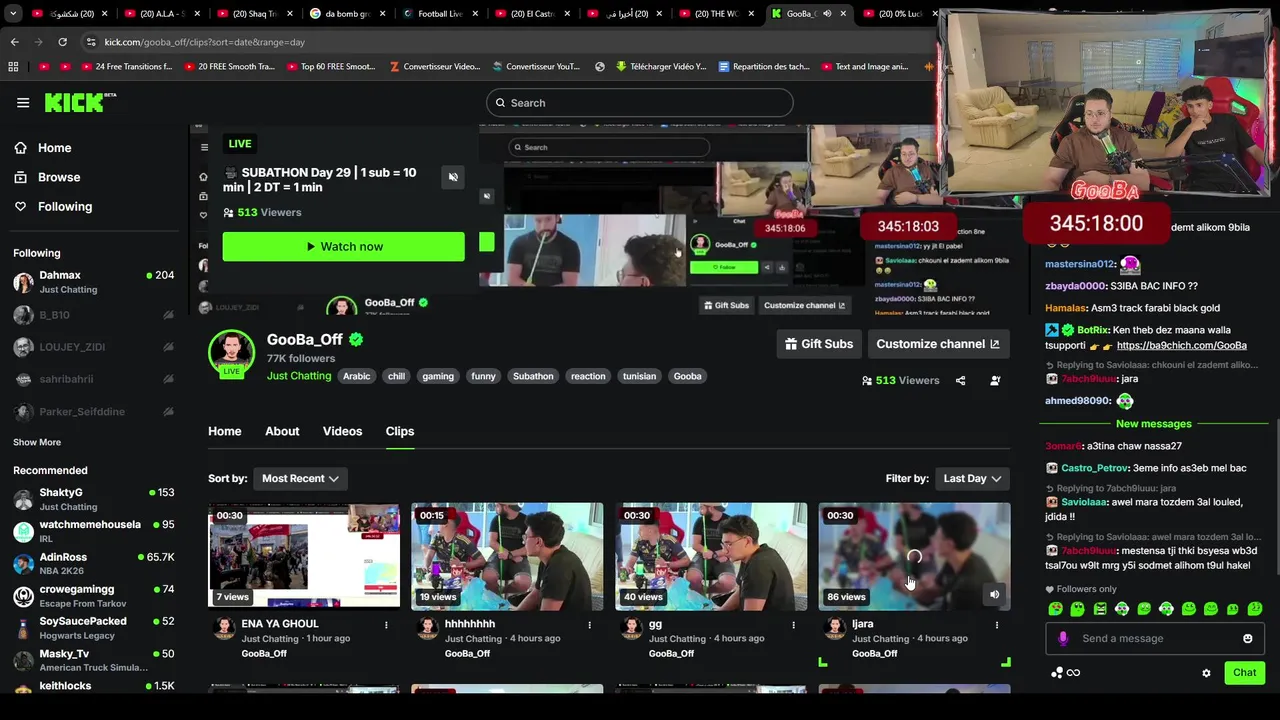Click the GooBa_Off verified badge
1280x720 pixels.
point(356,340)
